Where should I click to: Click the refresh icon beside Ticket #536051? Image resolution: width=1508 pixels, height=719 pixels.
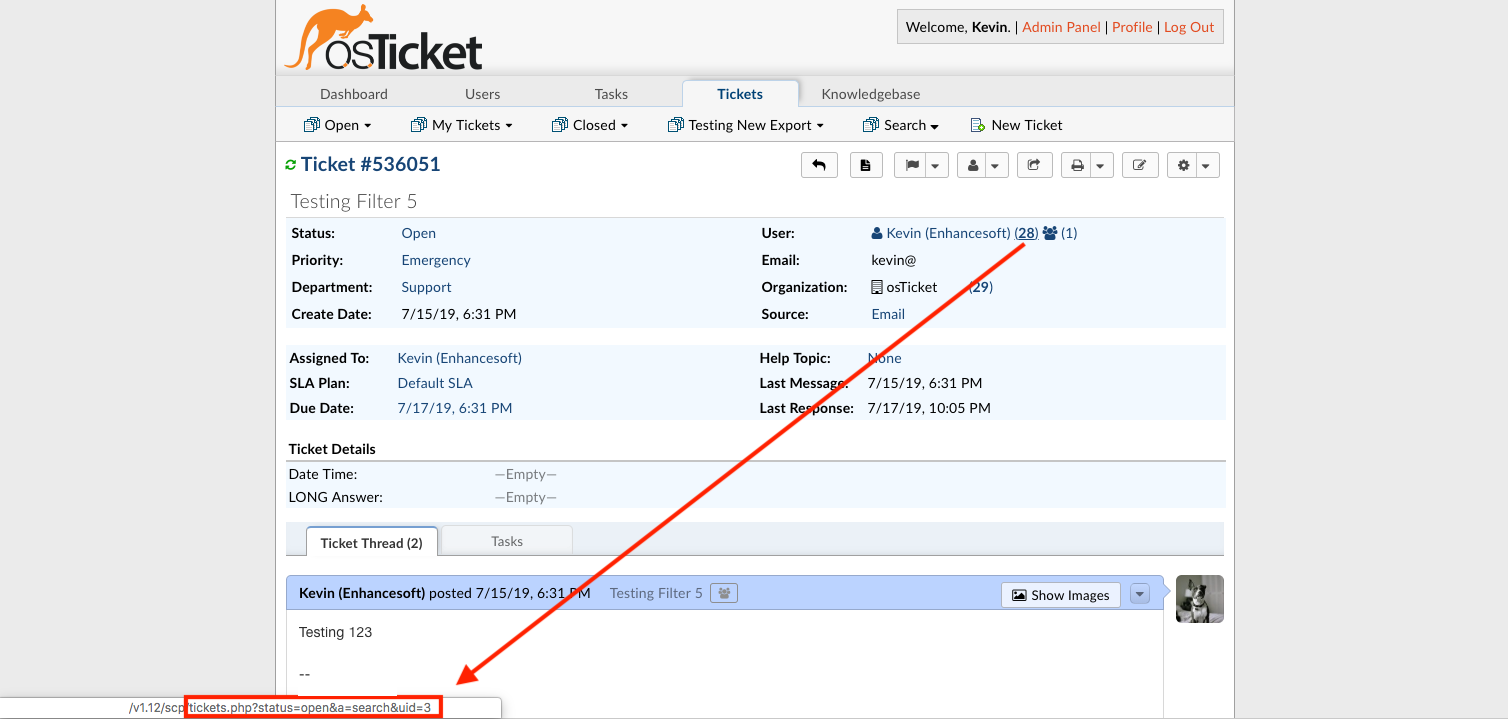click(x=291, y=164)
